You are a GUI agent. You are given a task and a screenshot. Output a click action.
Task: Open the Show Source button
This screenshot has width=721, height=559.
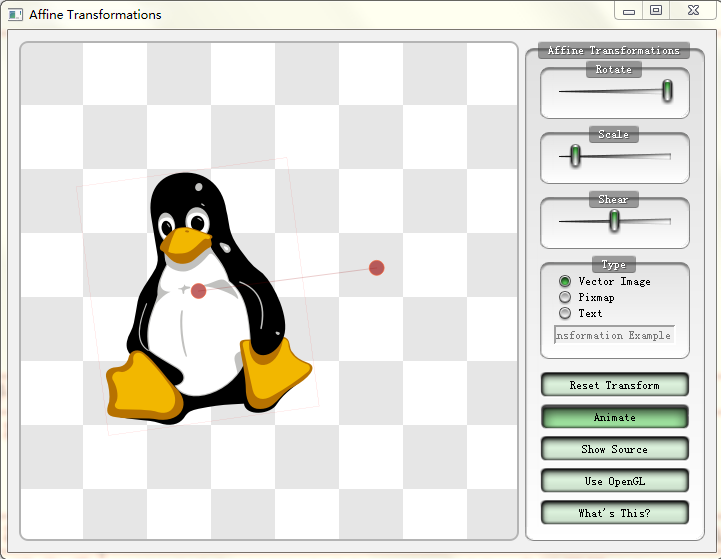[614, 449]
